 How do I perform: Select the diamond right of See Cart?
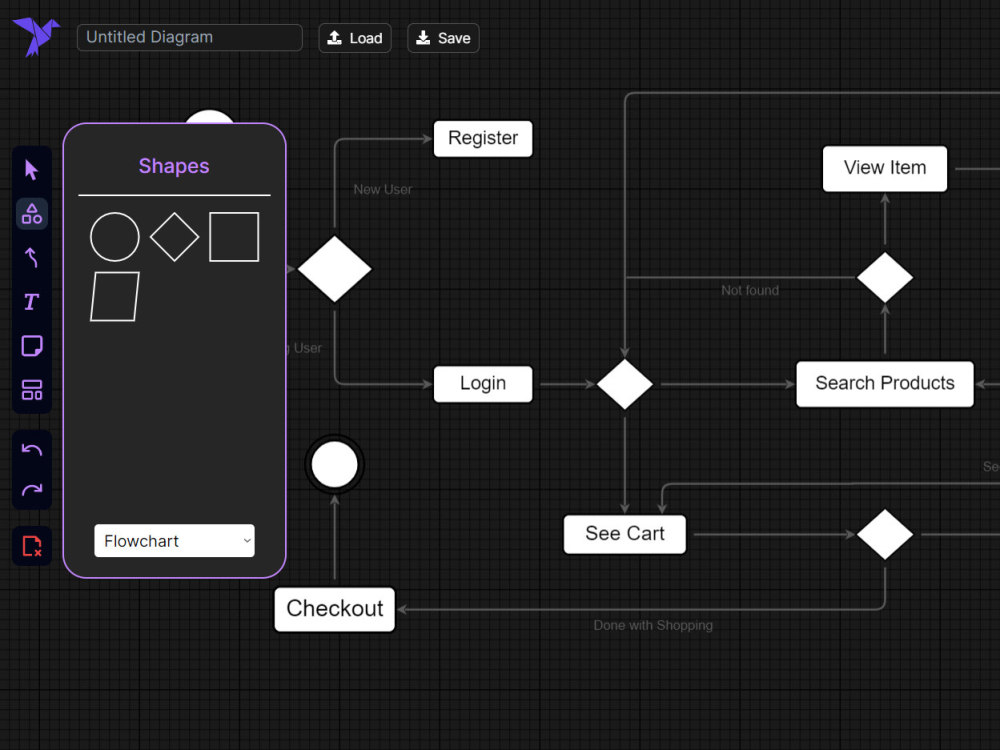885,534
